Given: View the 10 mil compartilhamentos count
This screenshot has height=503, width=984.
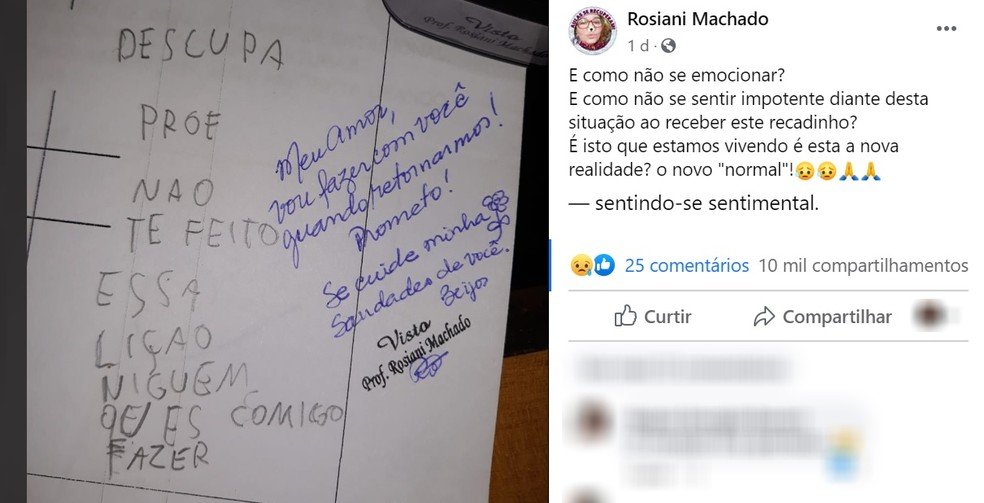Looking at the screenshot, I should (863, 266).
